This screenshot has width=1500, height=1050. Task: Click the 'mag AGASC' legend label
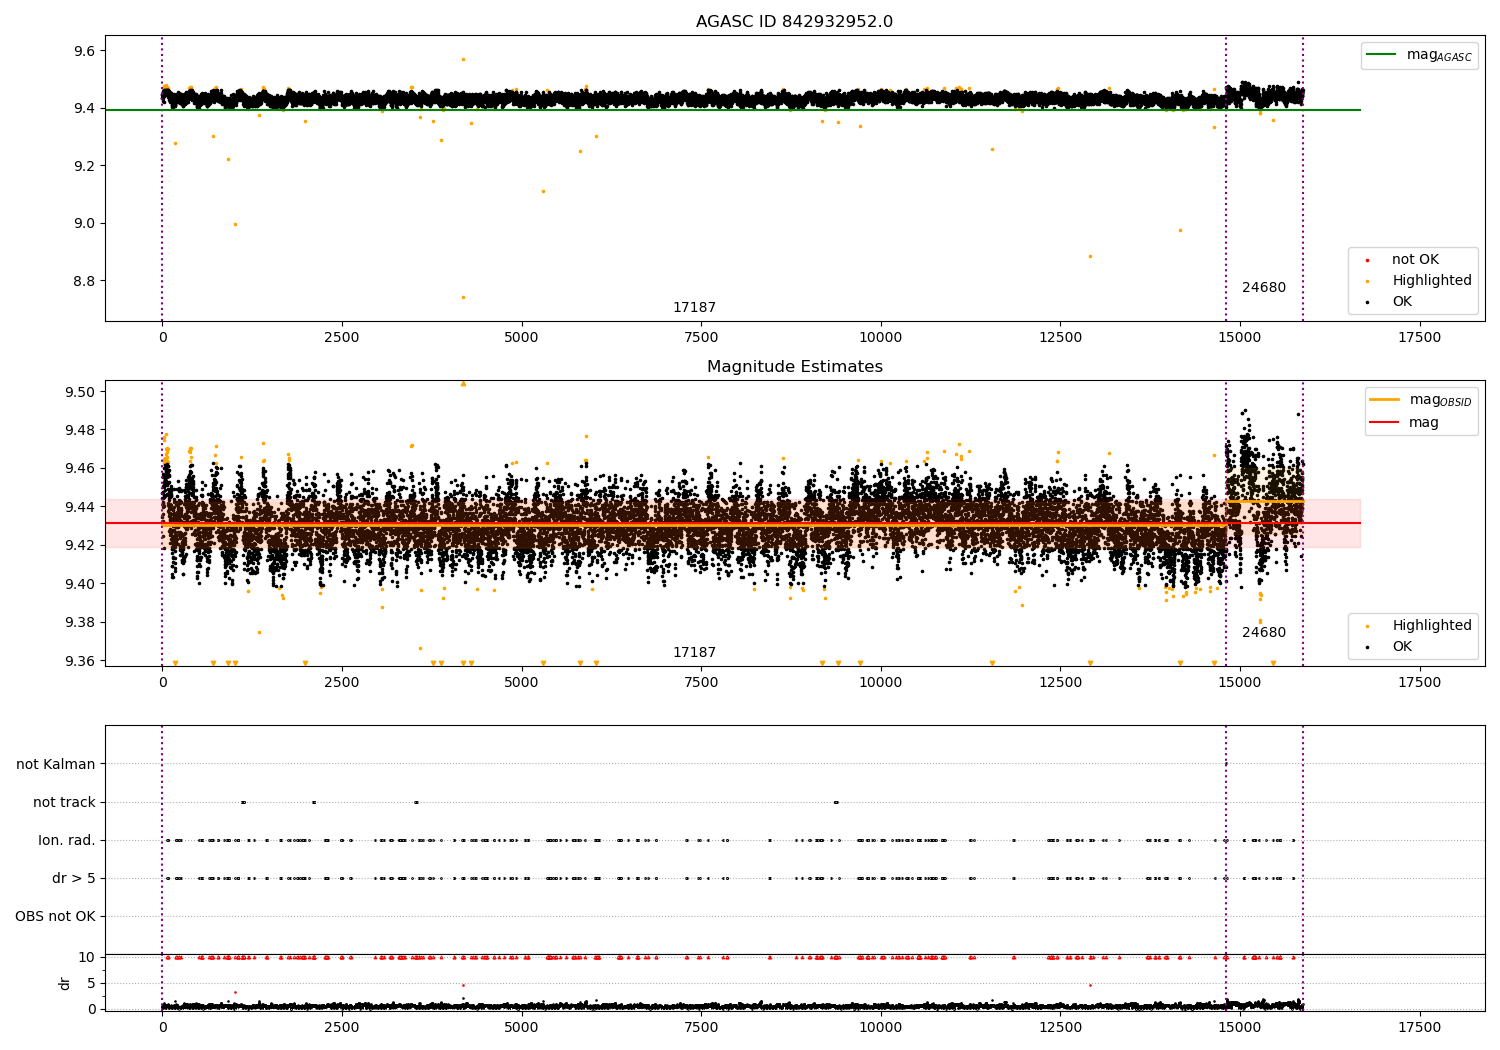tap(1439, 56)
